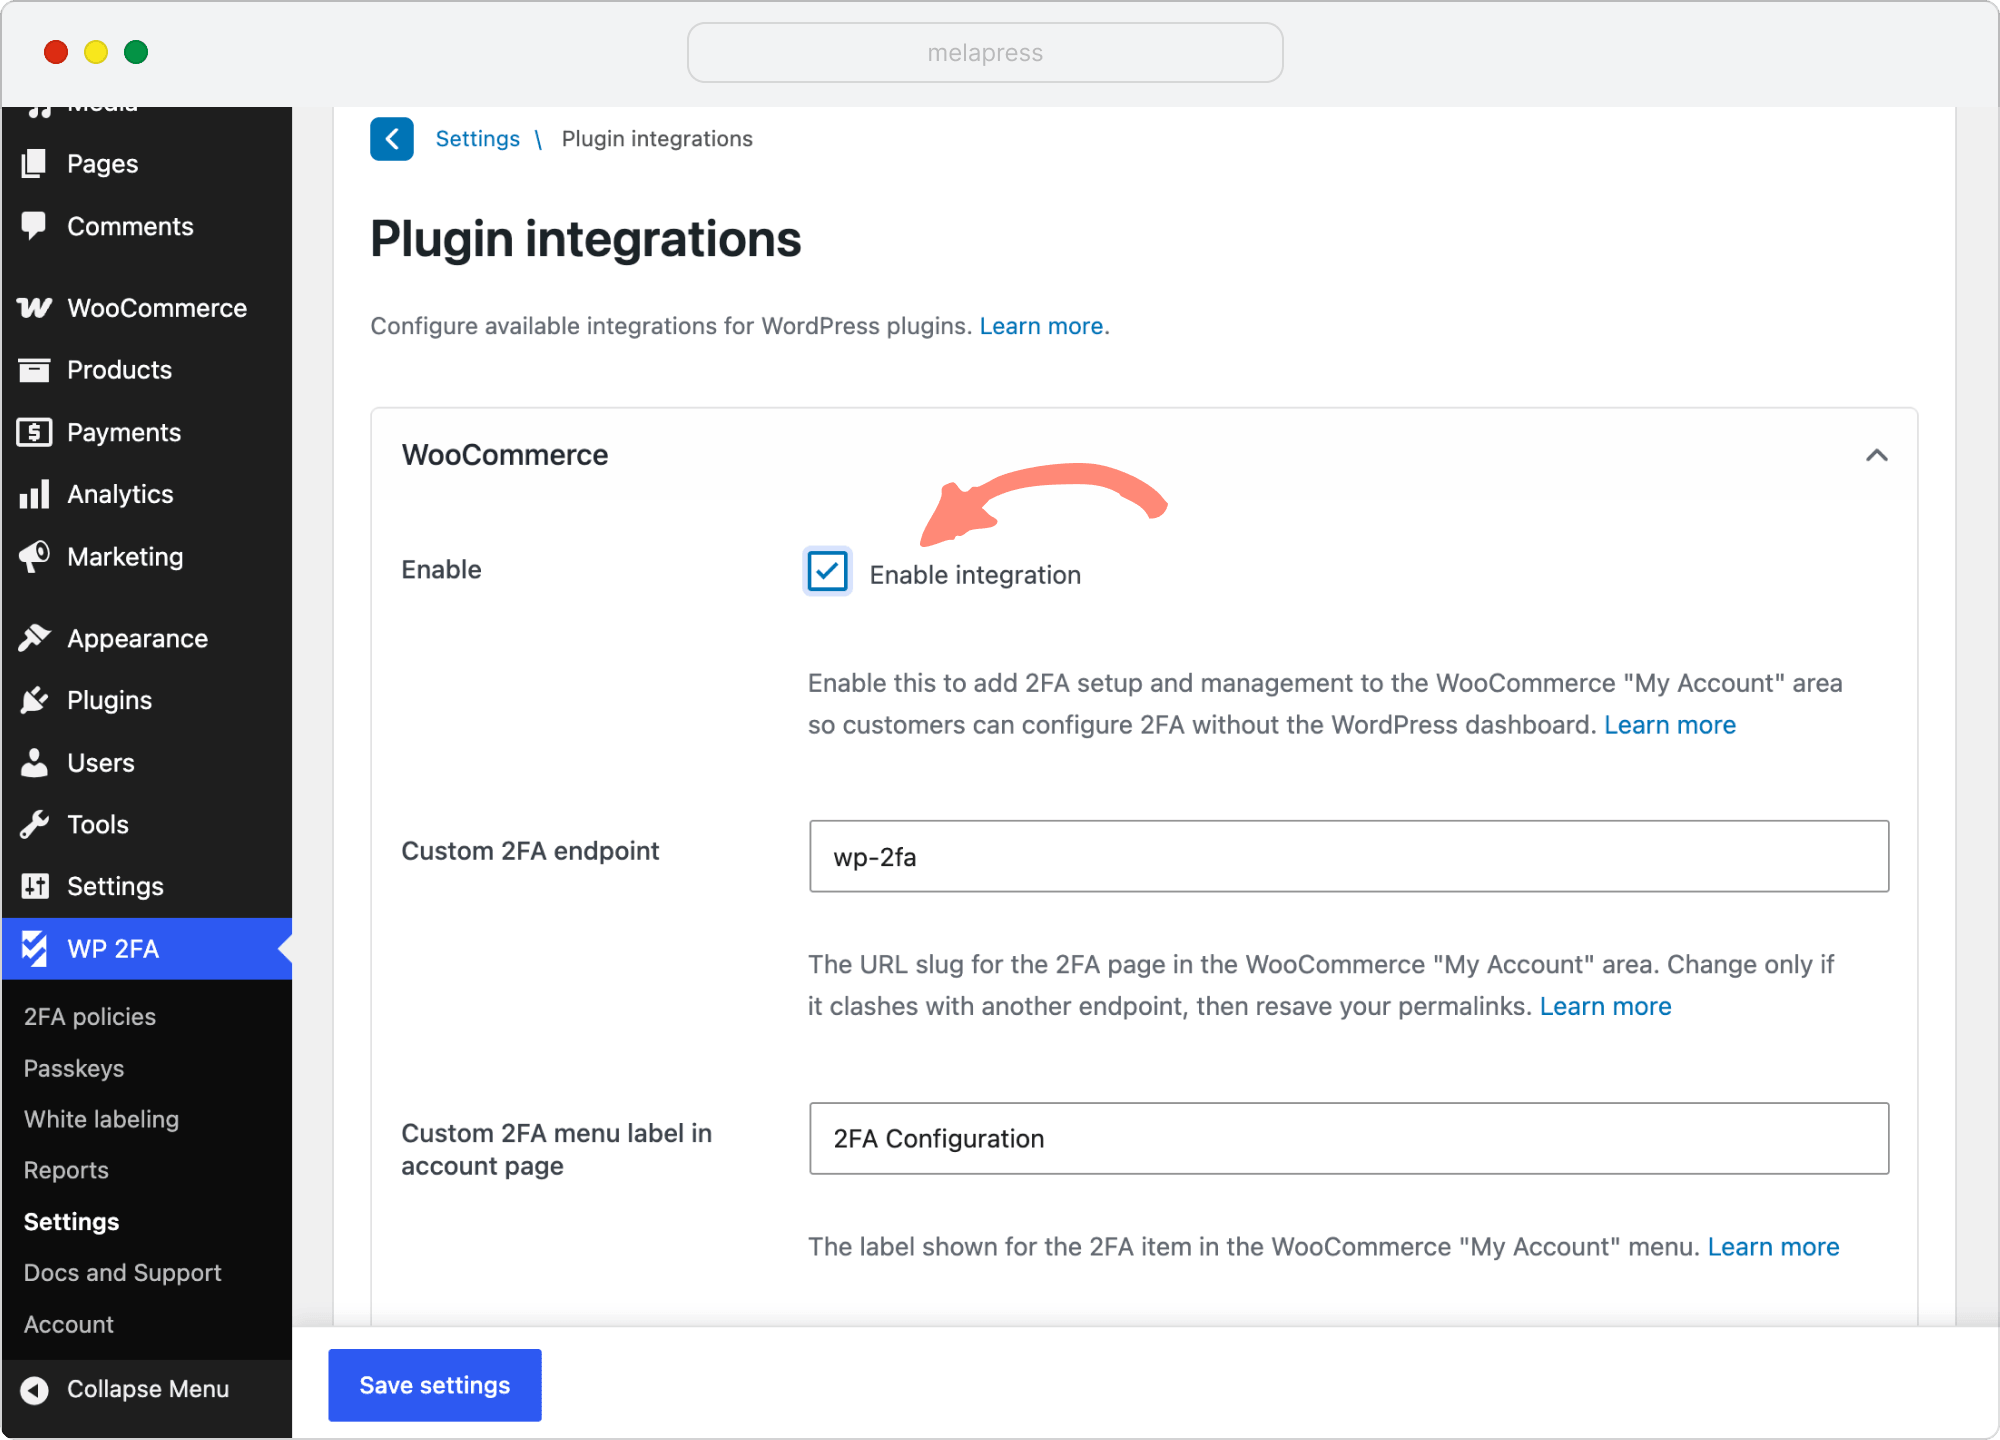This screenshot has width=2000, height=1440.
Task: Uncheck the Enable integration checkbox
Action: [827, 572]
